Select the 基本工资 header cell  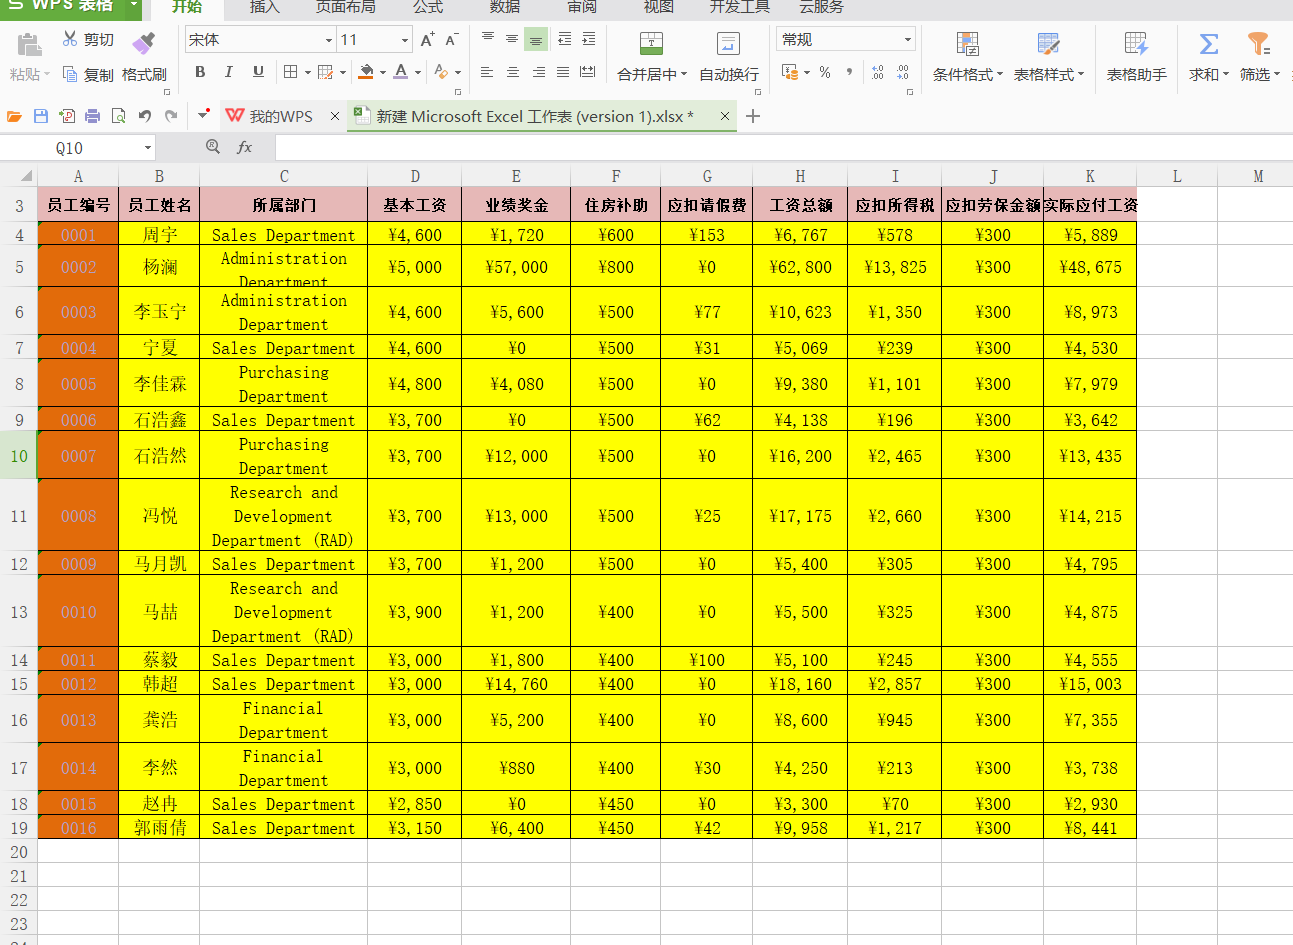[415, 205]
